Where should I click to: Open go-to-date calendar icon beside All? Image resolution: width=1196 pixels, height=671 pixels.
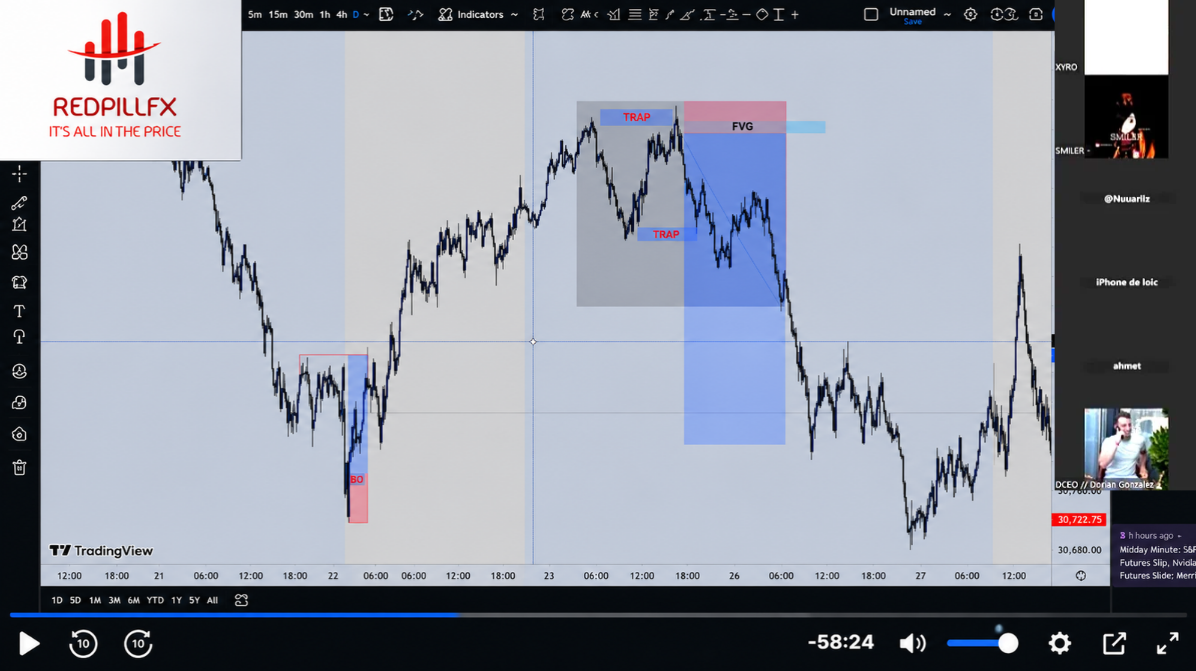(241, 600)
